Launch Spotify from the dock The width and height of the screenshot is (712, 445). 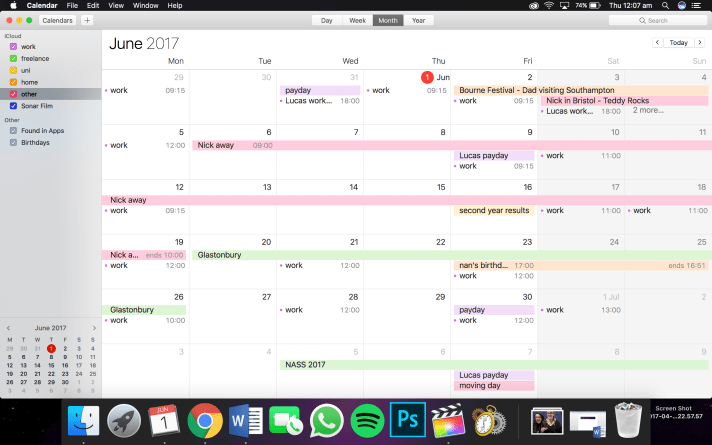pos(367,419)
